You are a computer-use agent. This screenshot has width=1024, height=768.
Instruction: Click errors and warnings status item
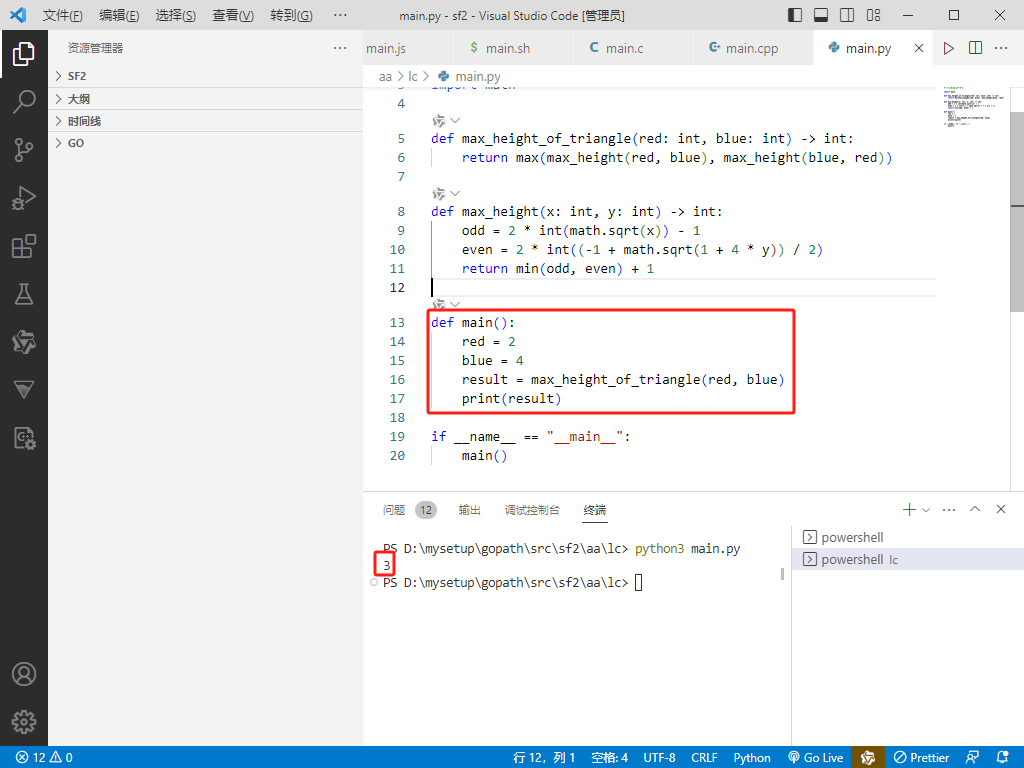(44, 758)
